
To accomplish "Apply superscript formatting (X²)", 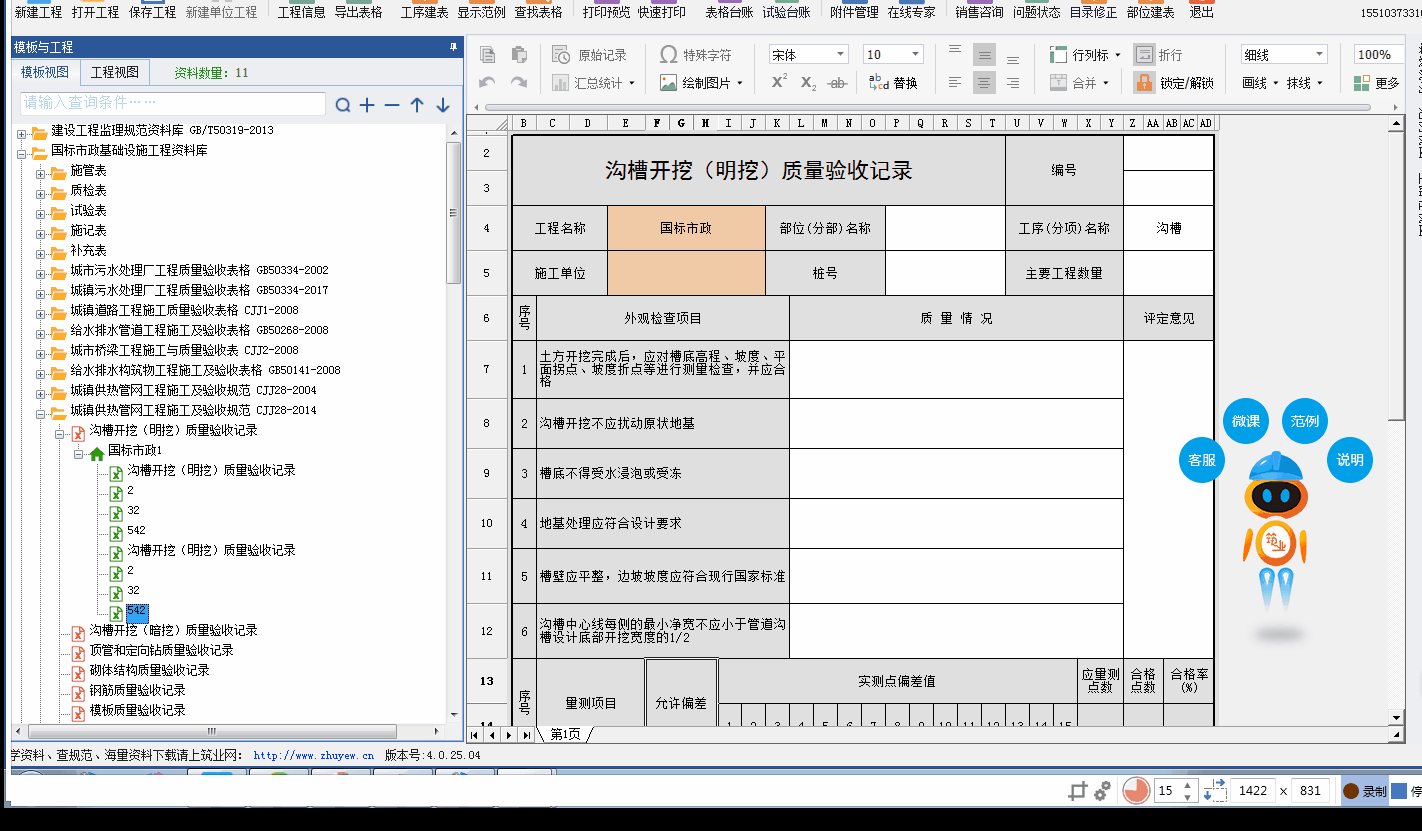I will tap(779, 83).
